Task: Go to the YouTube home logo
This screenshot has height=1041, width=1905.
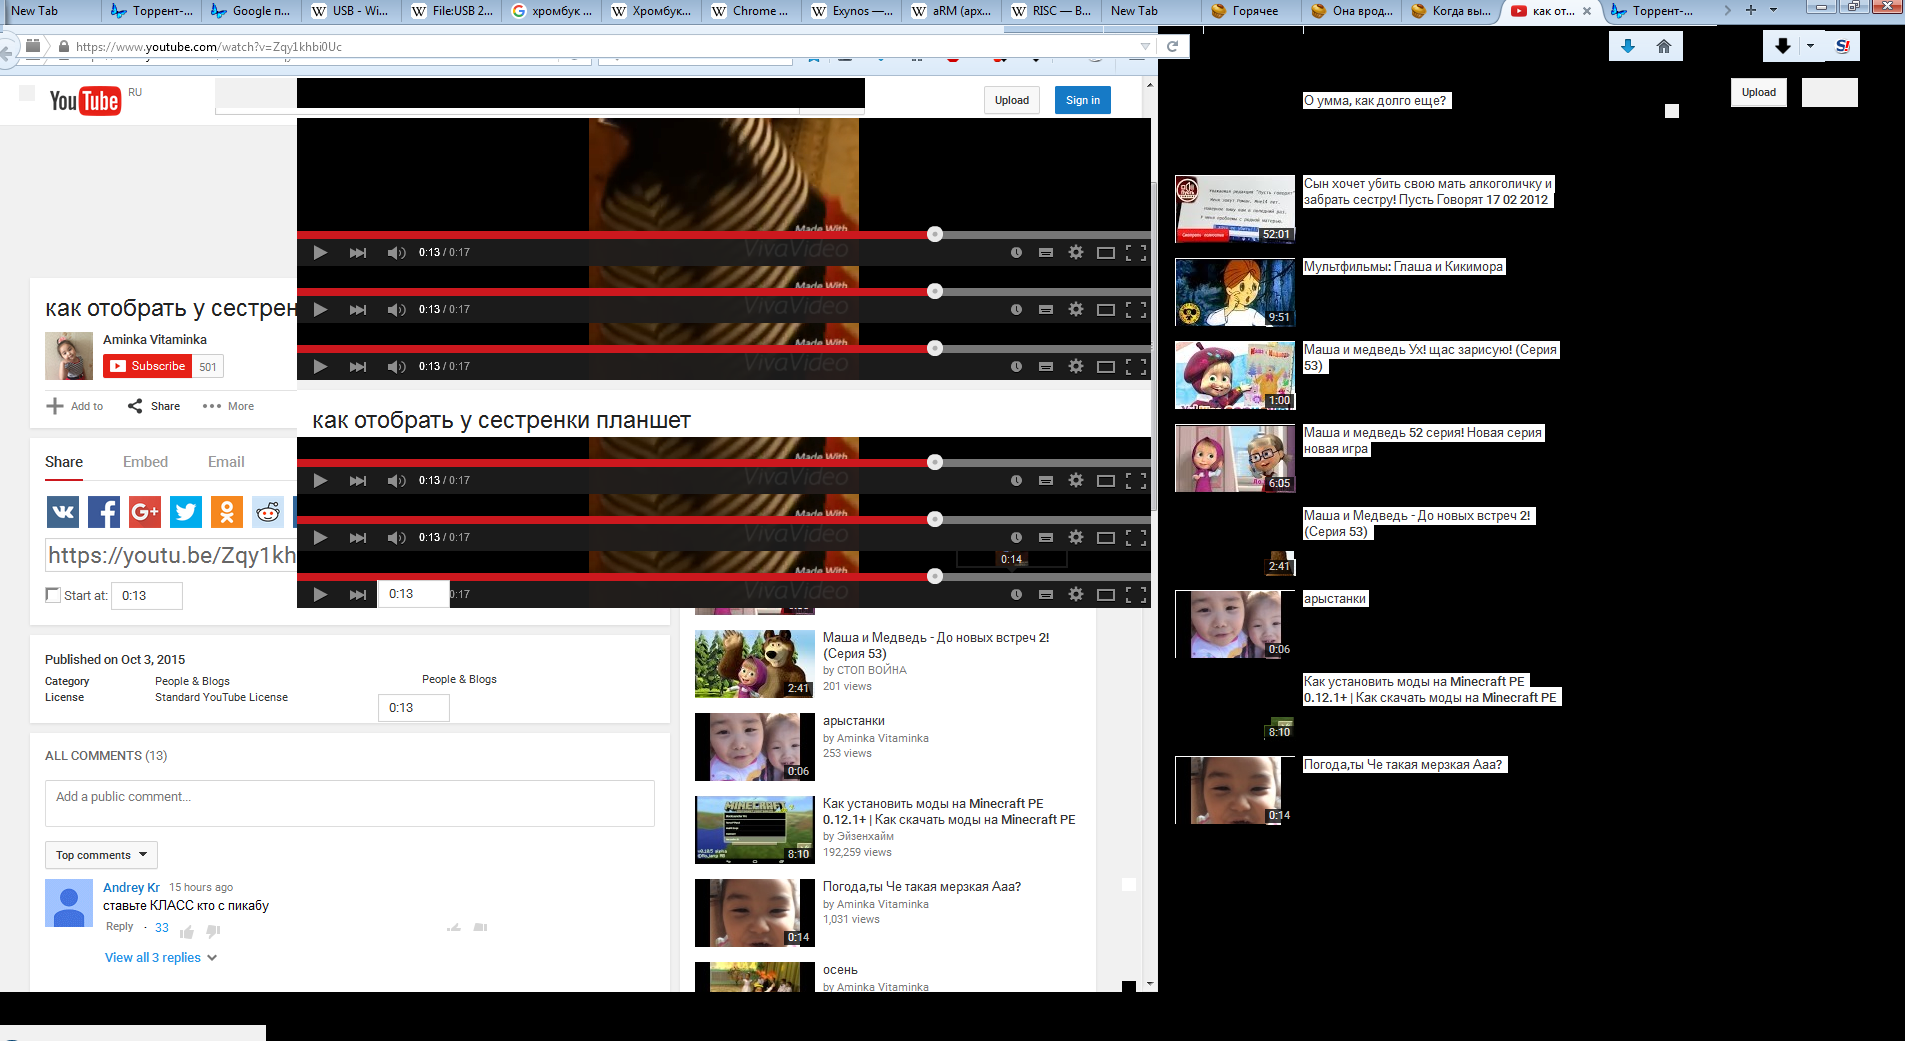Action: 85,101
